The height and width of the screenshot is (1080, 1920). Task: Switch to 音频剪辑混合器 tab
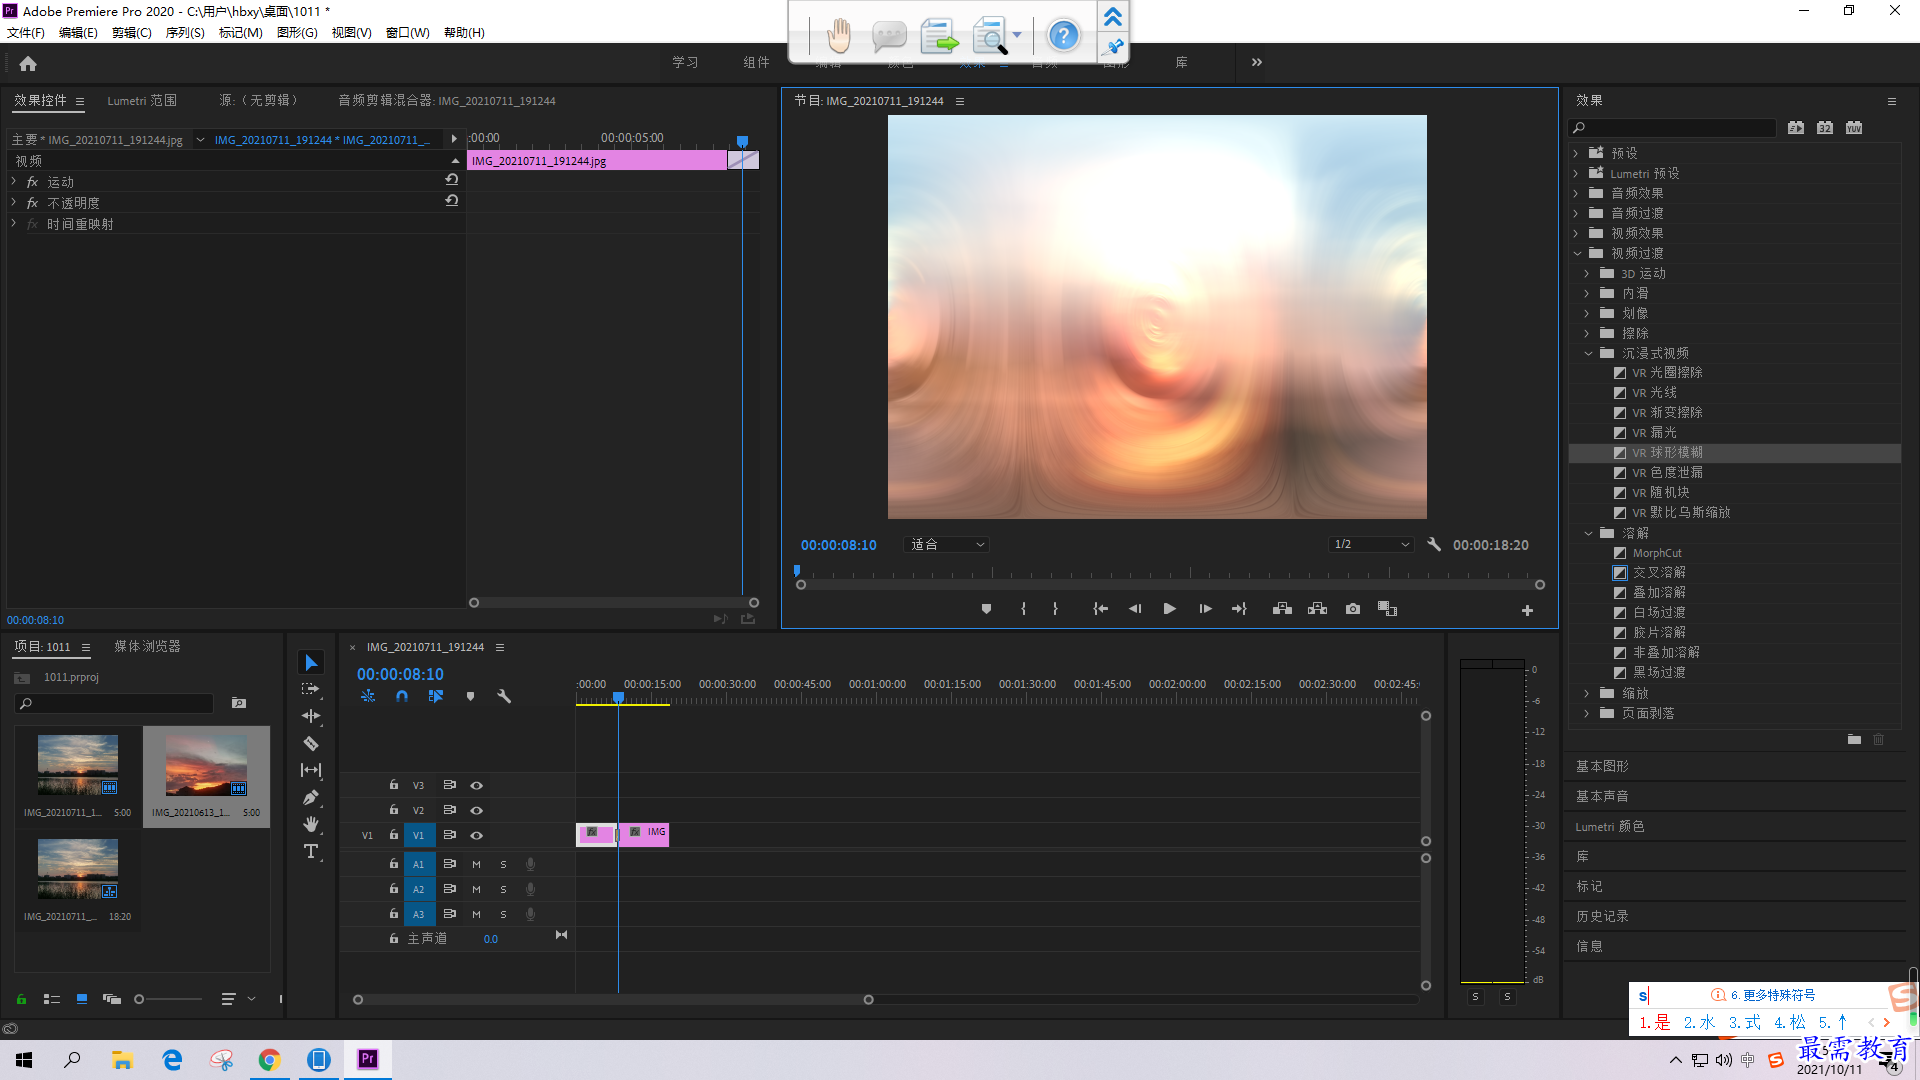click(446, 101)
